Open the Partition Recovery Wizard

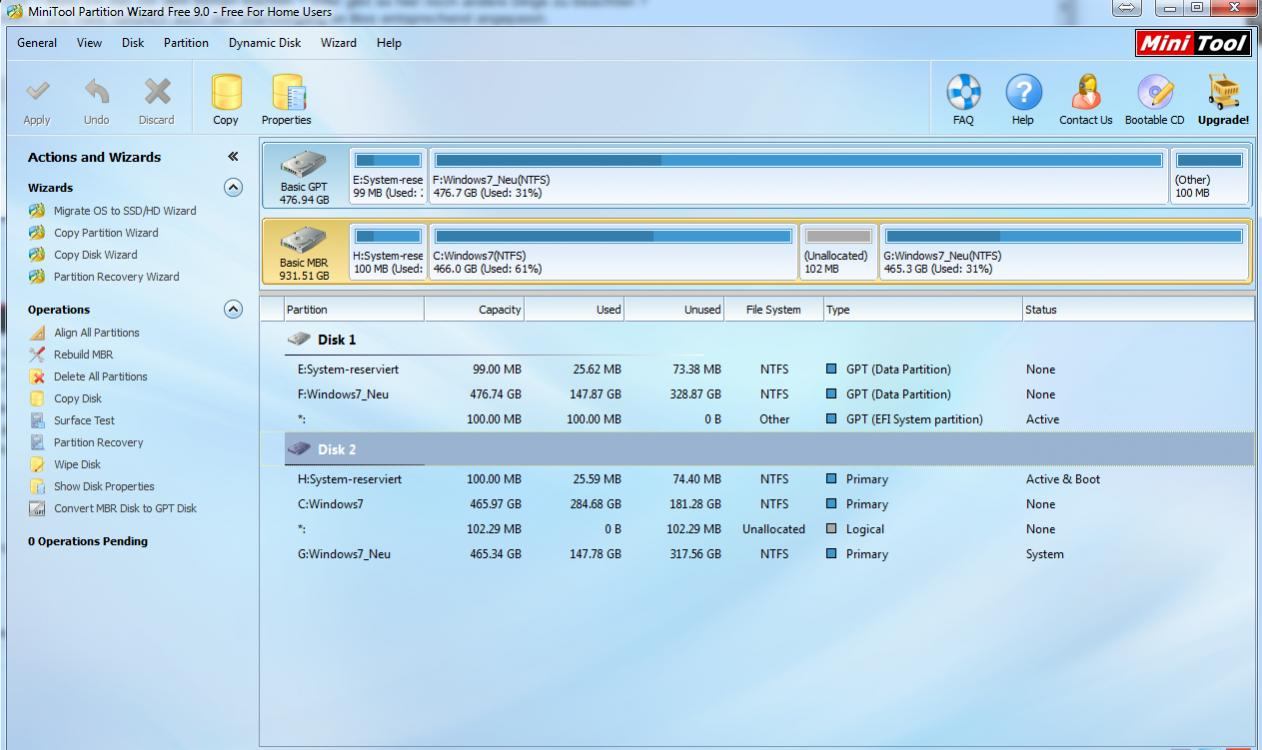point(116,277)
